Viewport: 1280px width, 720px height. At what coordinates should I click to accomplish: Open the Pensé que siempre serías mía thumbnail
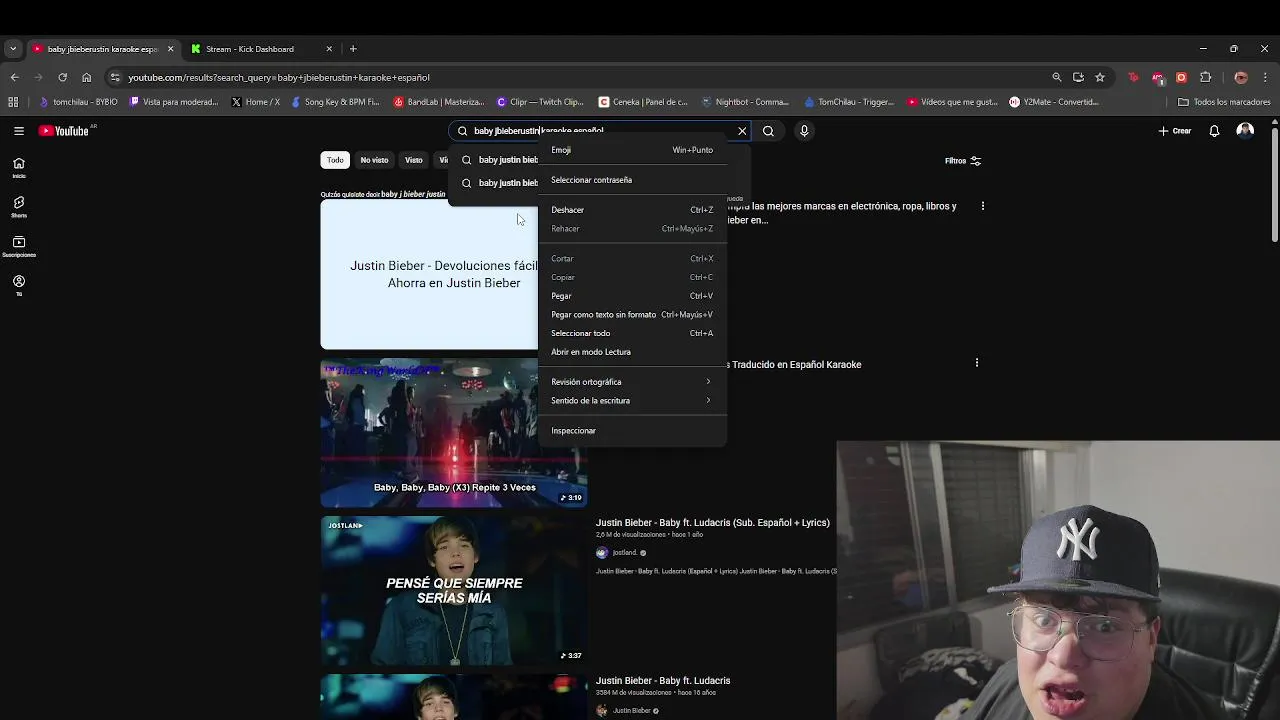[454, 591]
